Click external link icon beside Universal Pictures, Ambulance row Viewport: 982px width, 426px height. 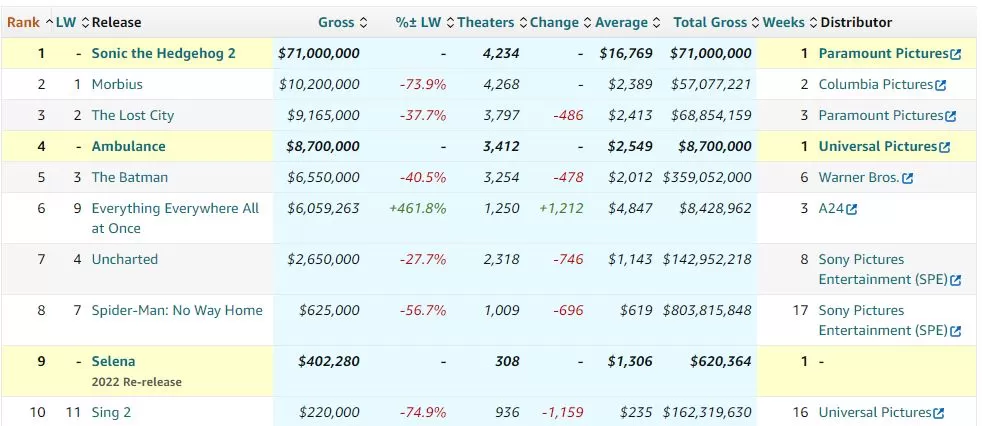[x=944, y=147]
